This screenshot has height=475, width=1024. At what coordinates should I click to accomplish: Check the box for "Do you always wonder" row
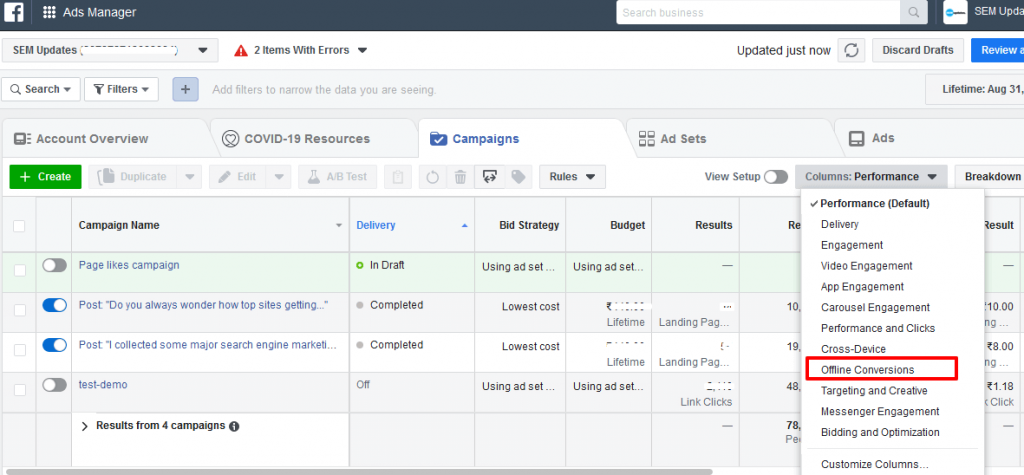pyautogui.click(x=20, y=310)
